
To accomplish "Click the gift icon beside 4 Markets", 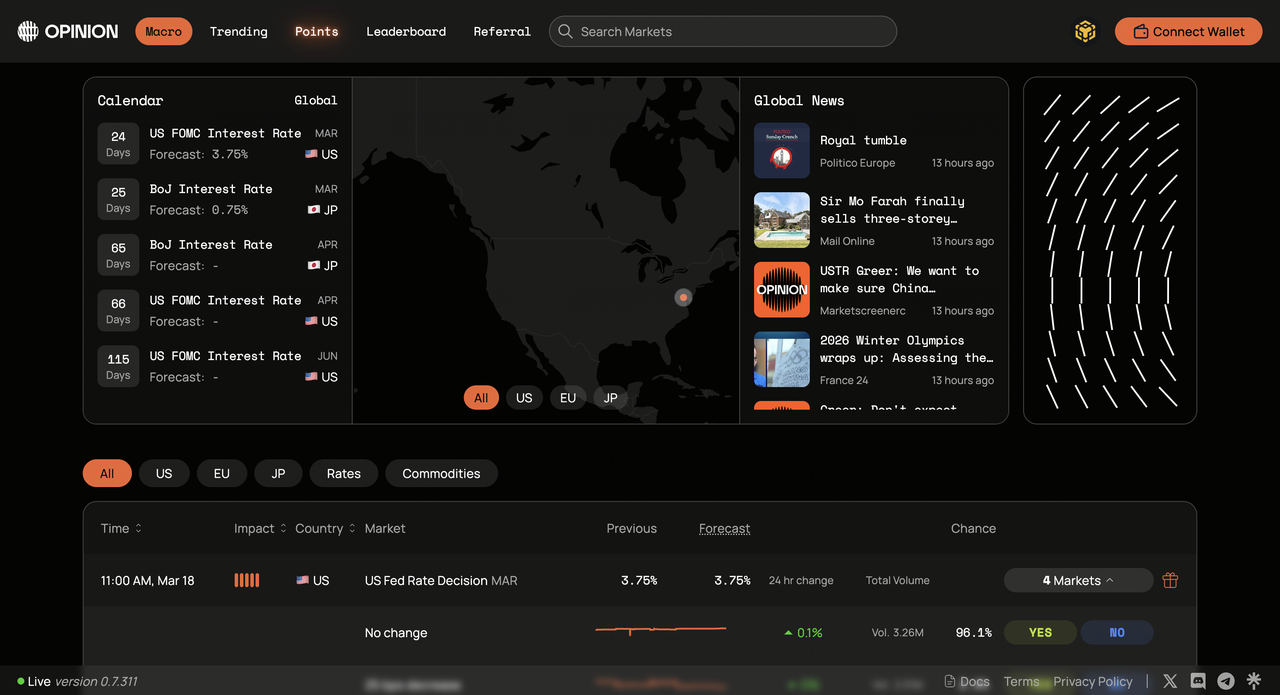I will coord(1170,580).
